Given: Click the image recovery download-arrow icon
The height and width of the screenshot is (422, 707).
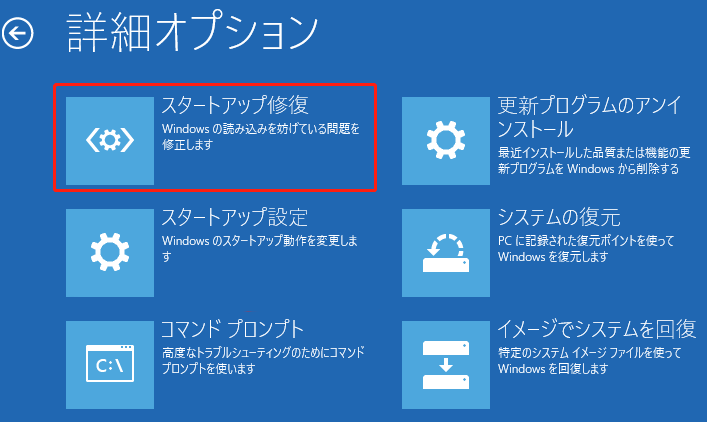Looking at the screenshot, I should click(x=446, y=365).
